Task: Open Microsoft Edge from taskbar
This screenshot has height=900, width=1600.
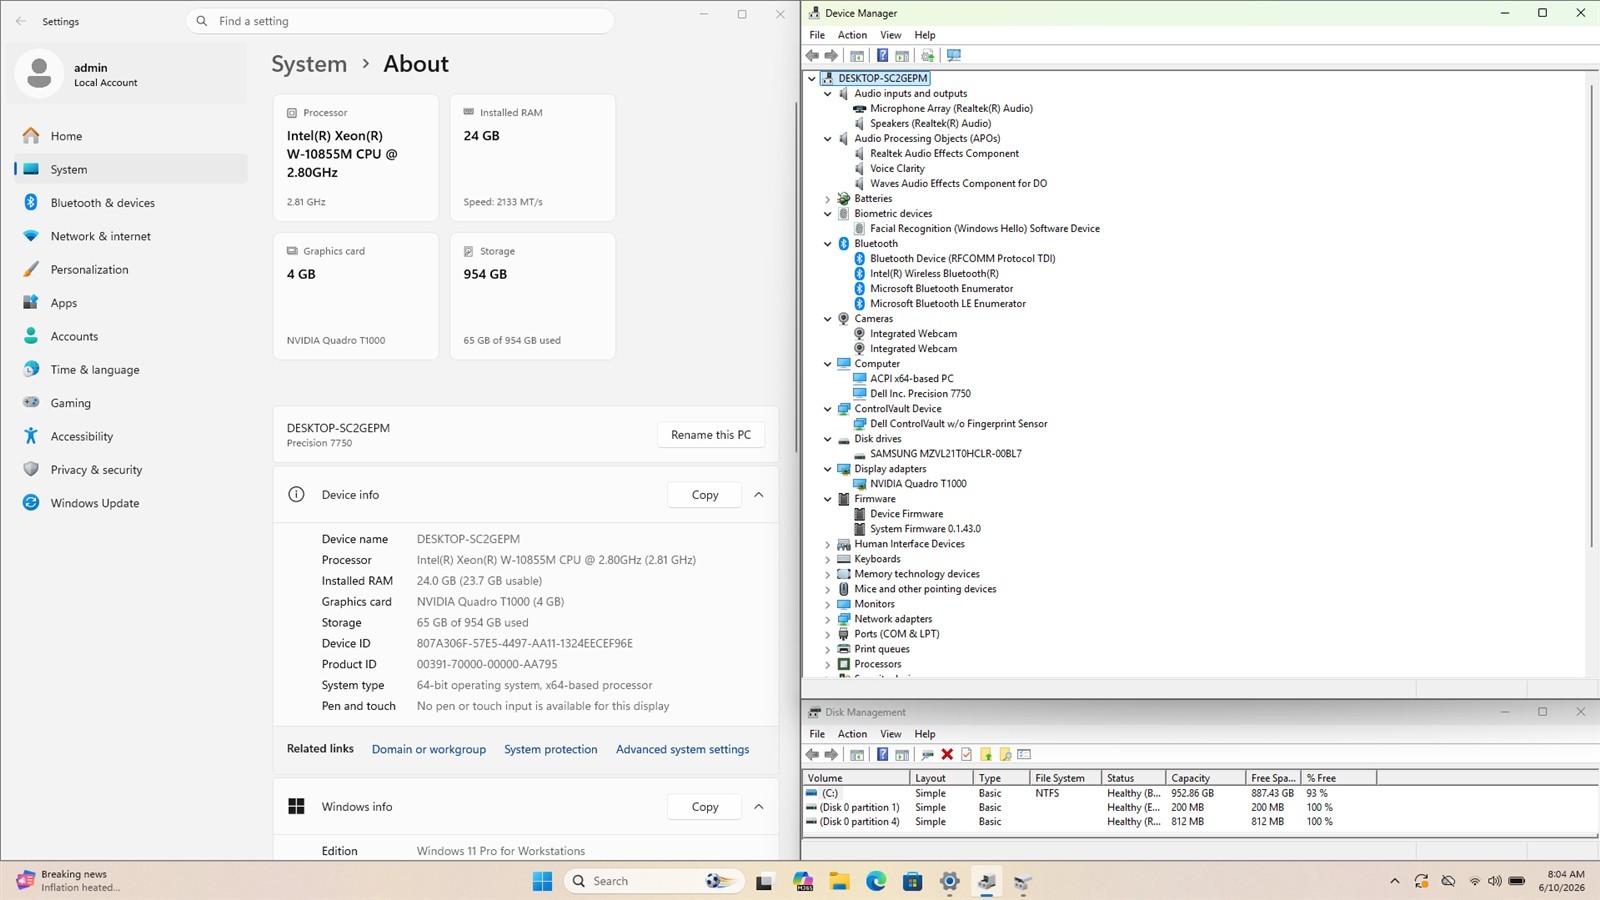Action: pos(876,881)
